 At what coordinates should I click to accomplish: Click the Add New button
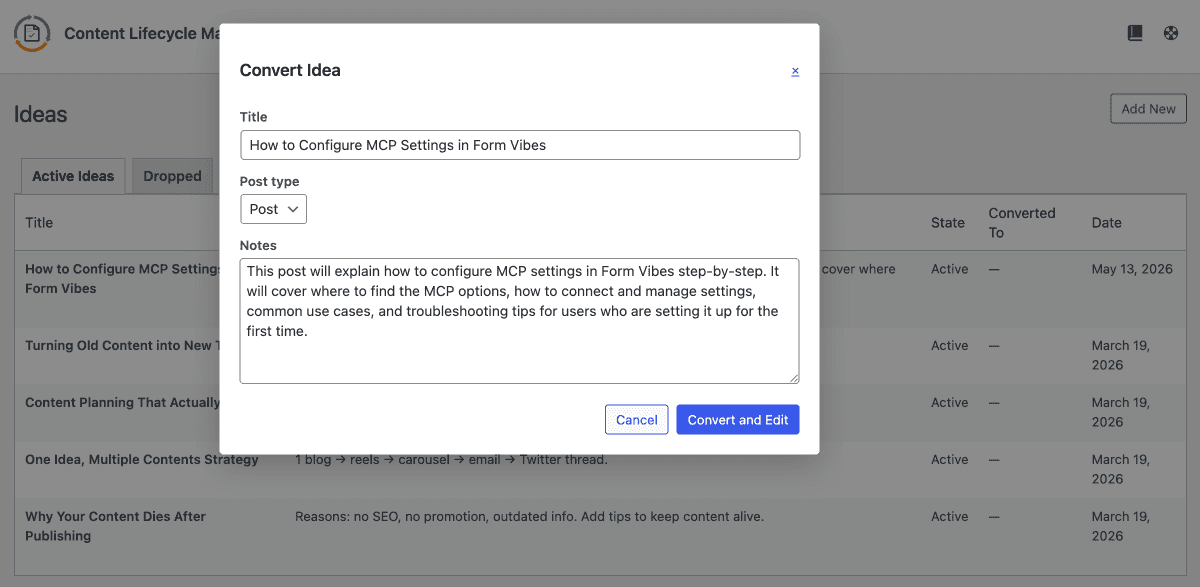click(x=1148, y=109)
